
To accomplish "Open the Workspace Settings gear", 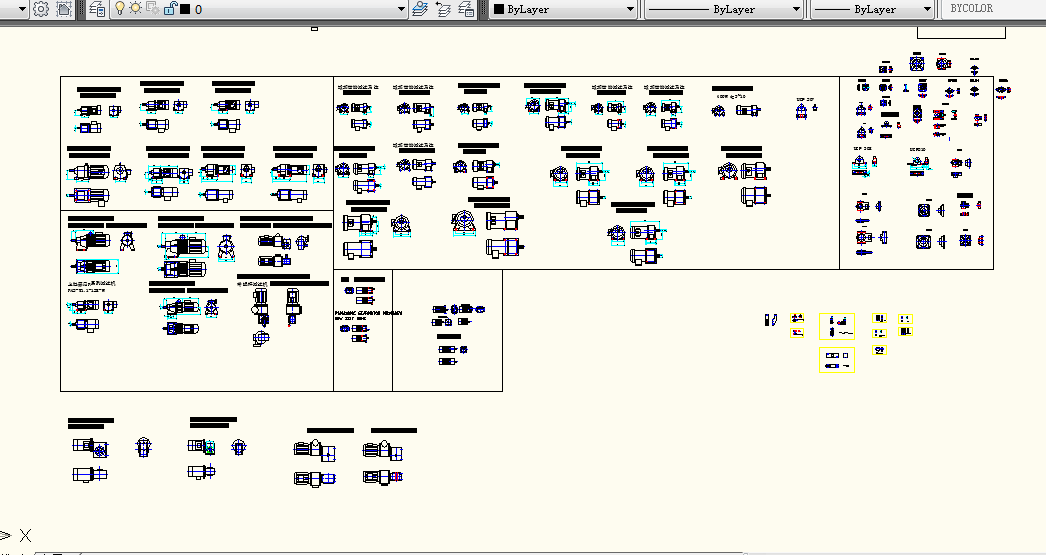I will point(41,9).
